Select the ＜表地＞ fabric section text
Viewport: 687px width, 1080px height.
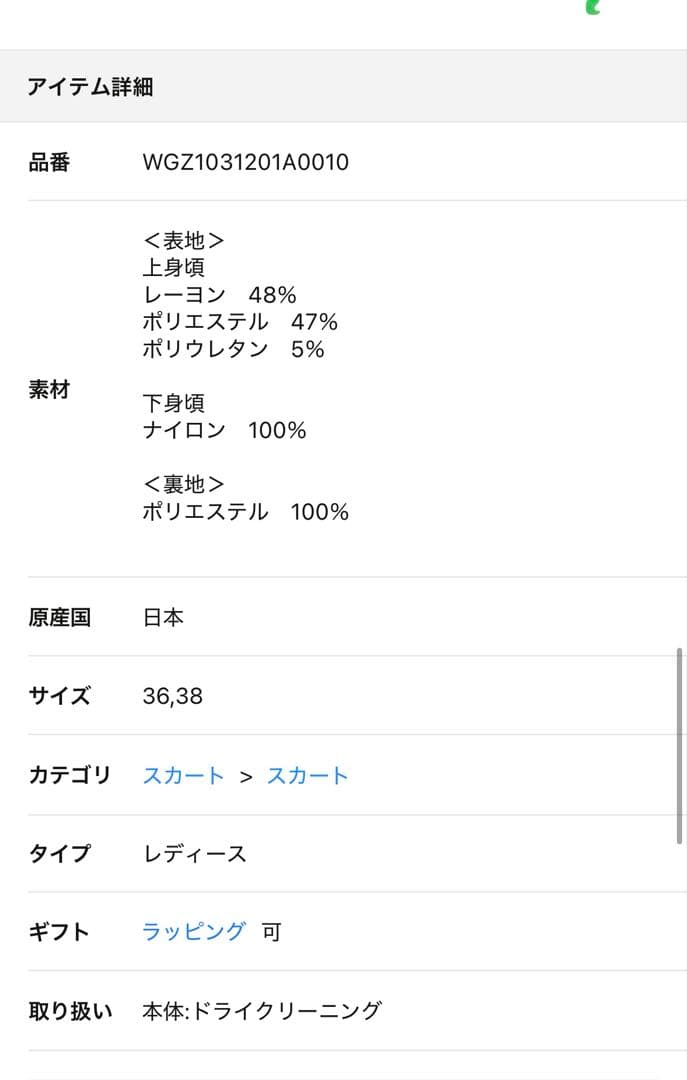(x=187, y=240)
